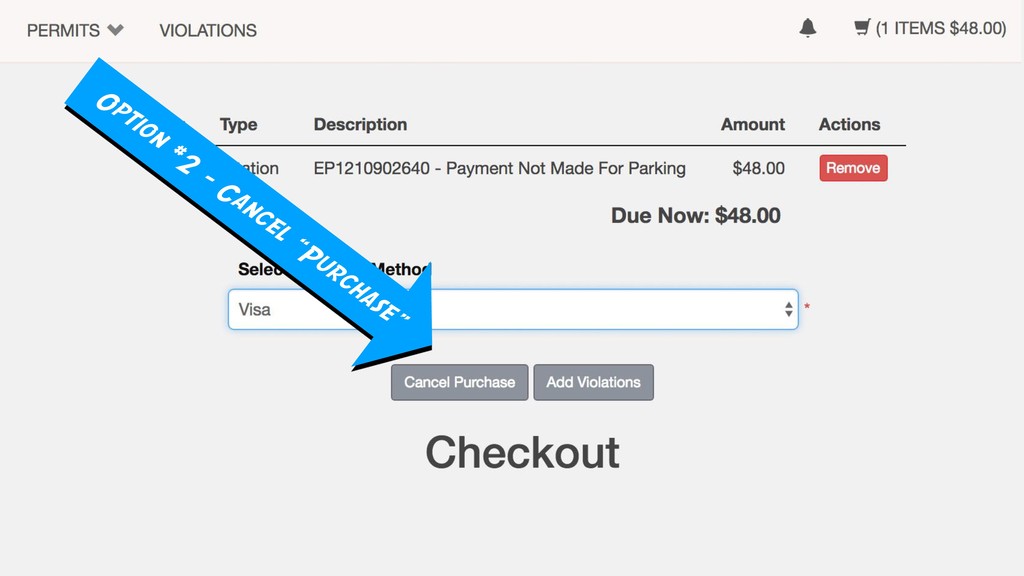
Task: Open the shopping cart icon
Action: (862, 27)
